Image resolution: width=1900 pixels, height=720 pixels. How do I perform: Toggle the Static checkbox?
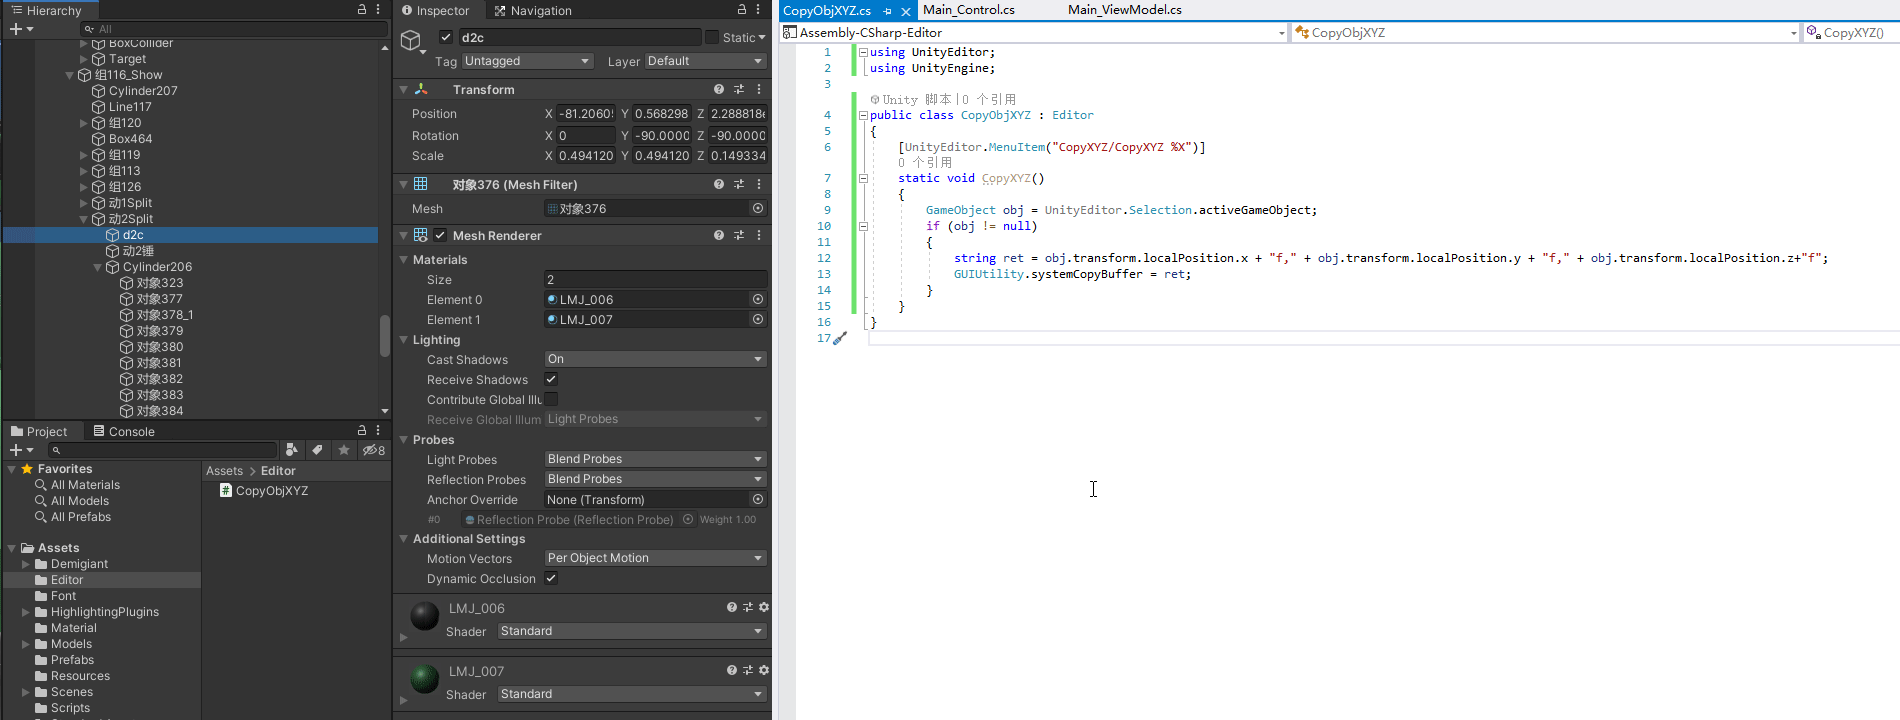[712, 37]
